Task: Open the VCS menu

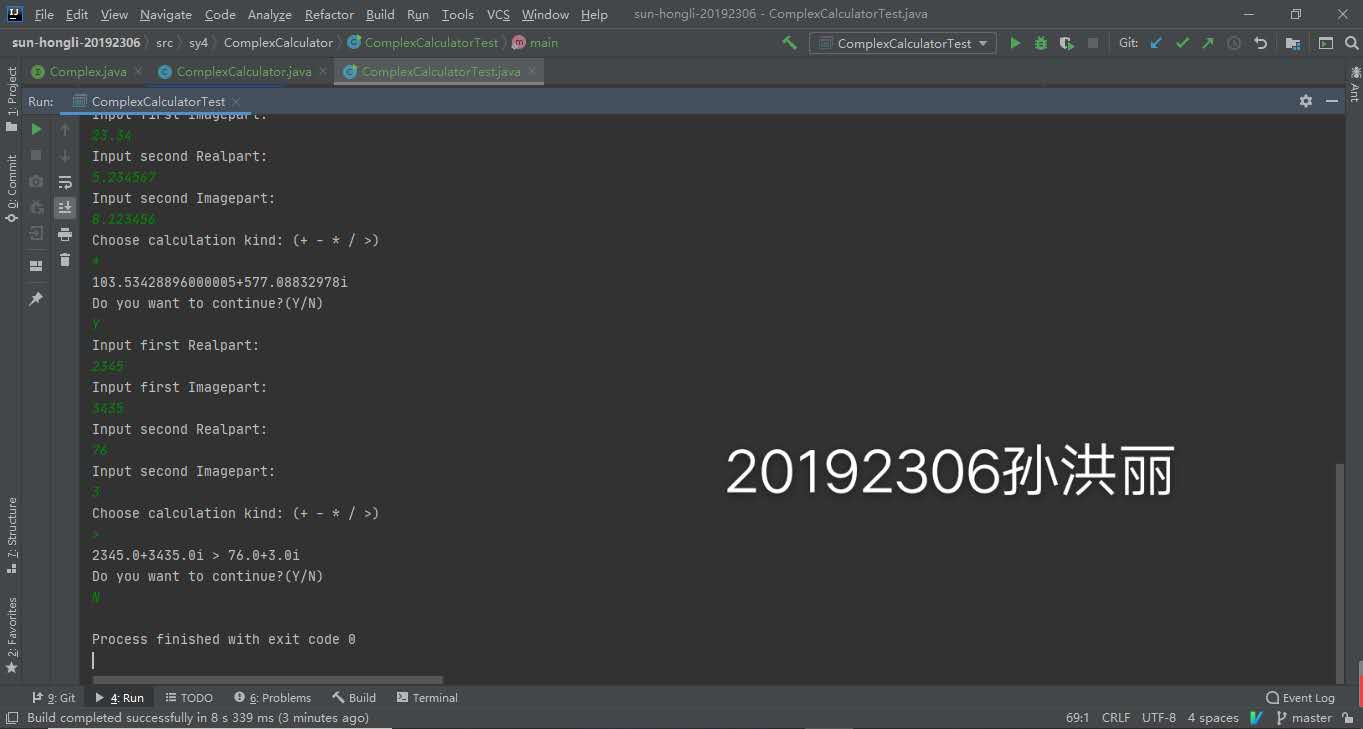Action: pos(498,14)
